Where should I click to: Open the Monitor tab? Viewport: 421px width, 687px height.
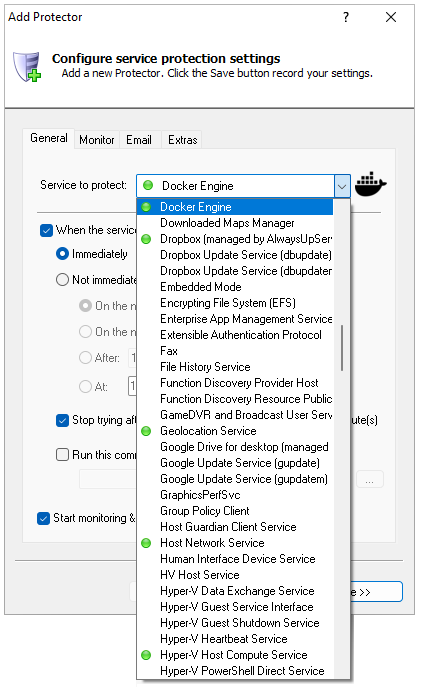(x=97, y=140)
